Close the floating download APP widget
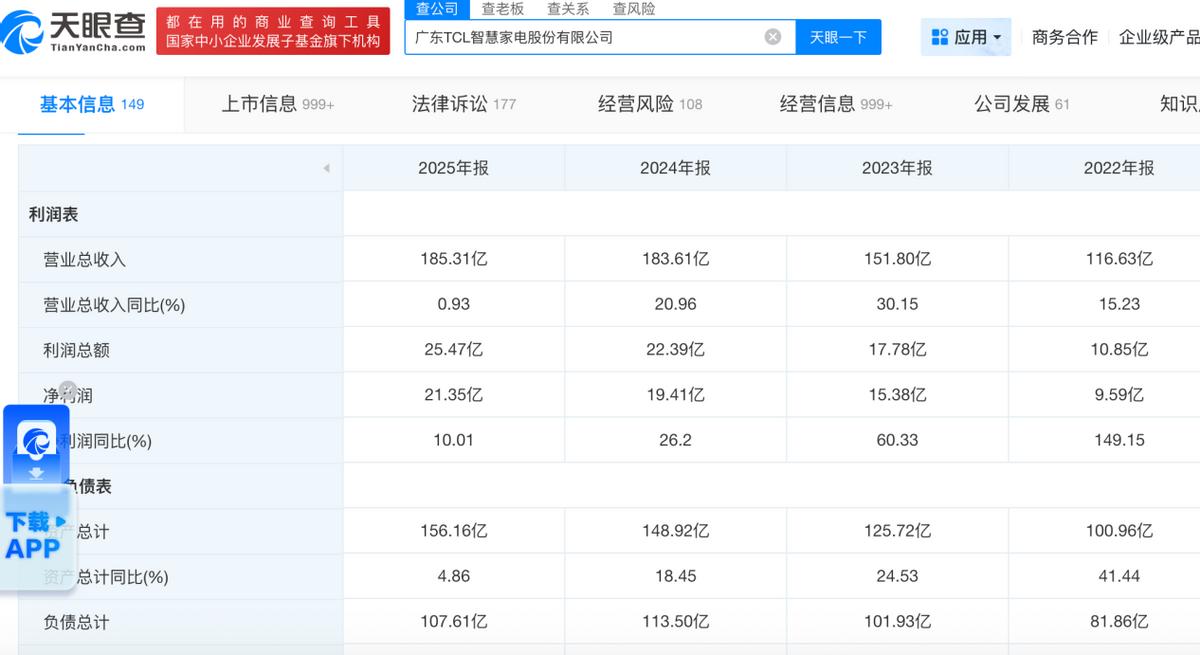 point(67,390)
